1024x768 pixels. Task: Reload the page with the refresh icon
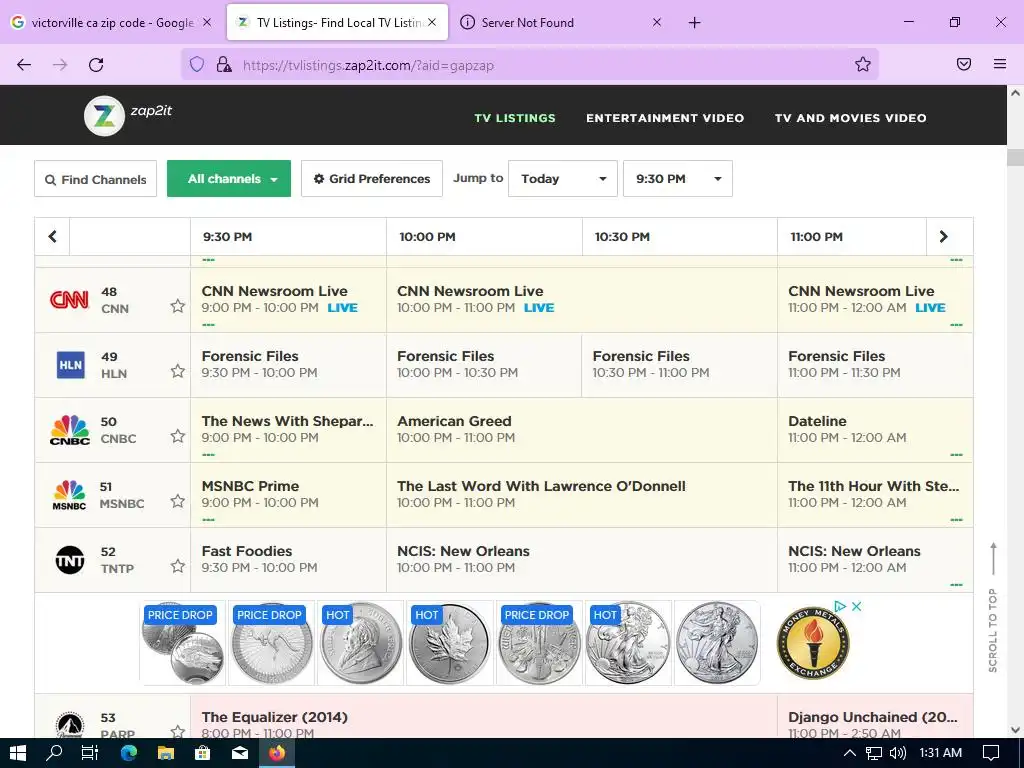(x=96, y=65)
